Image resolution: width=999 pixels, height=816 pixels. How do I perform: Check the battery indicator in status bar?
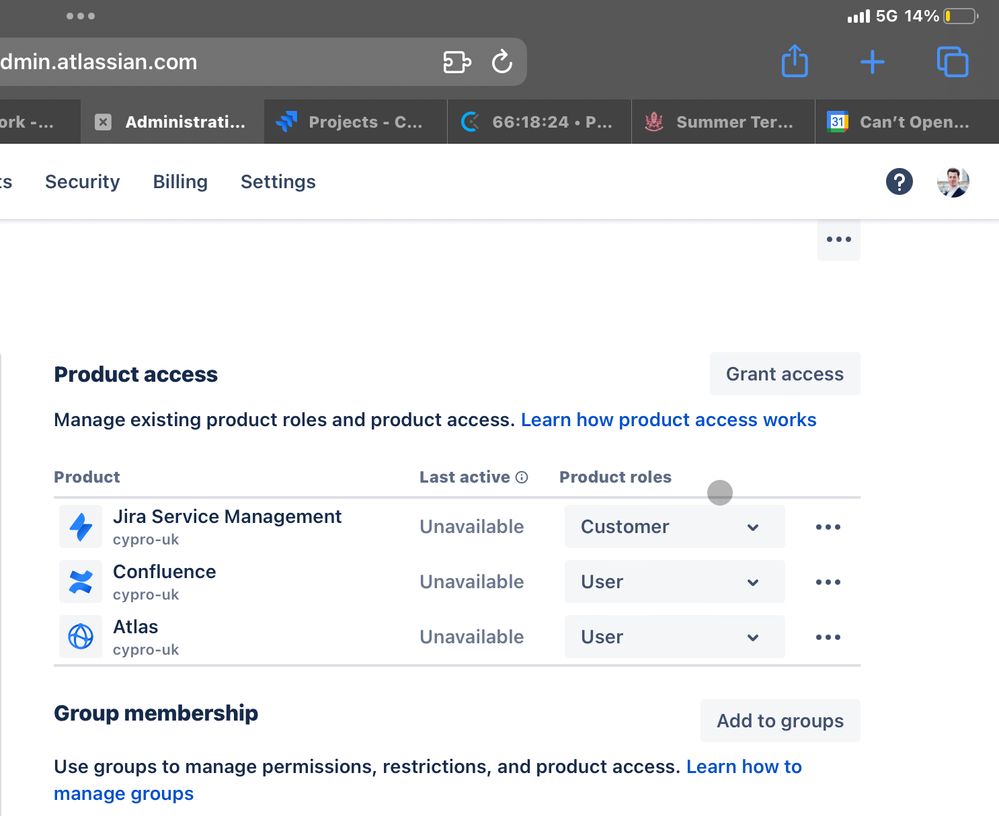[961, 16]
